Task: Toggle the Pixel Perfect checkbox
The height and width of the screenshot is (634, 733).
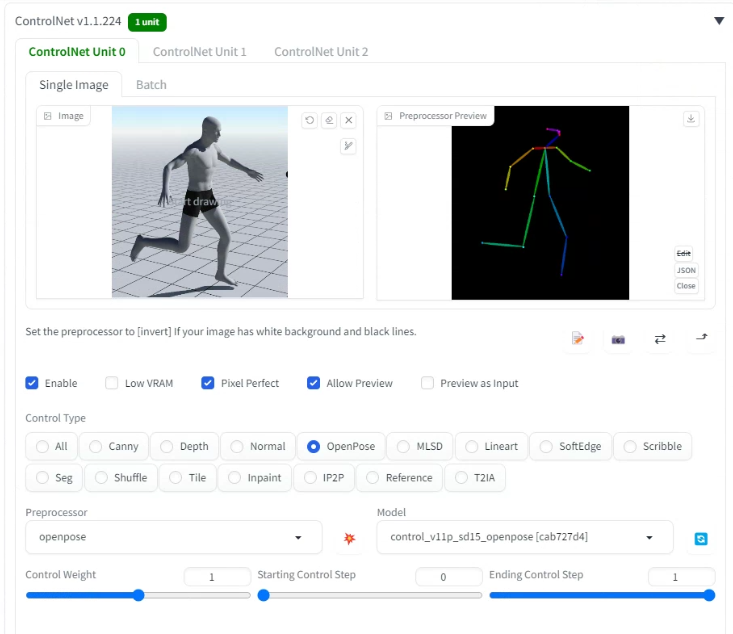Action: pyautogui.click(x=208, y=383)
